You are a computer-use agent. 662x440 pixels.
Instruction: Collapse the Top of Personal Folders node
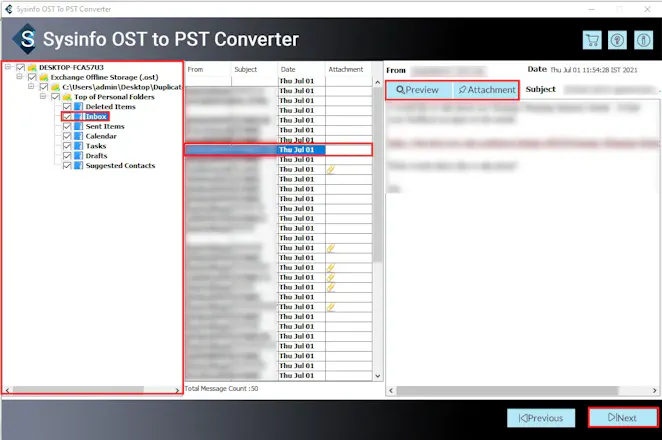43,96
